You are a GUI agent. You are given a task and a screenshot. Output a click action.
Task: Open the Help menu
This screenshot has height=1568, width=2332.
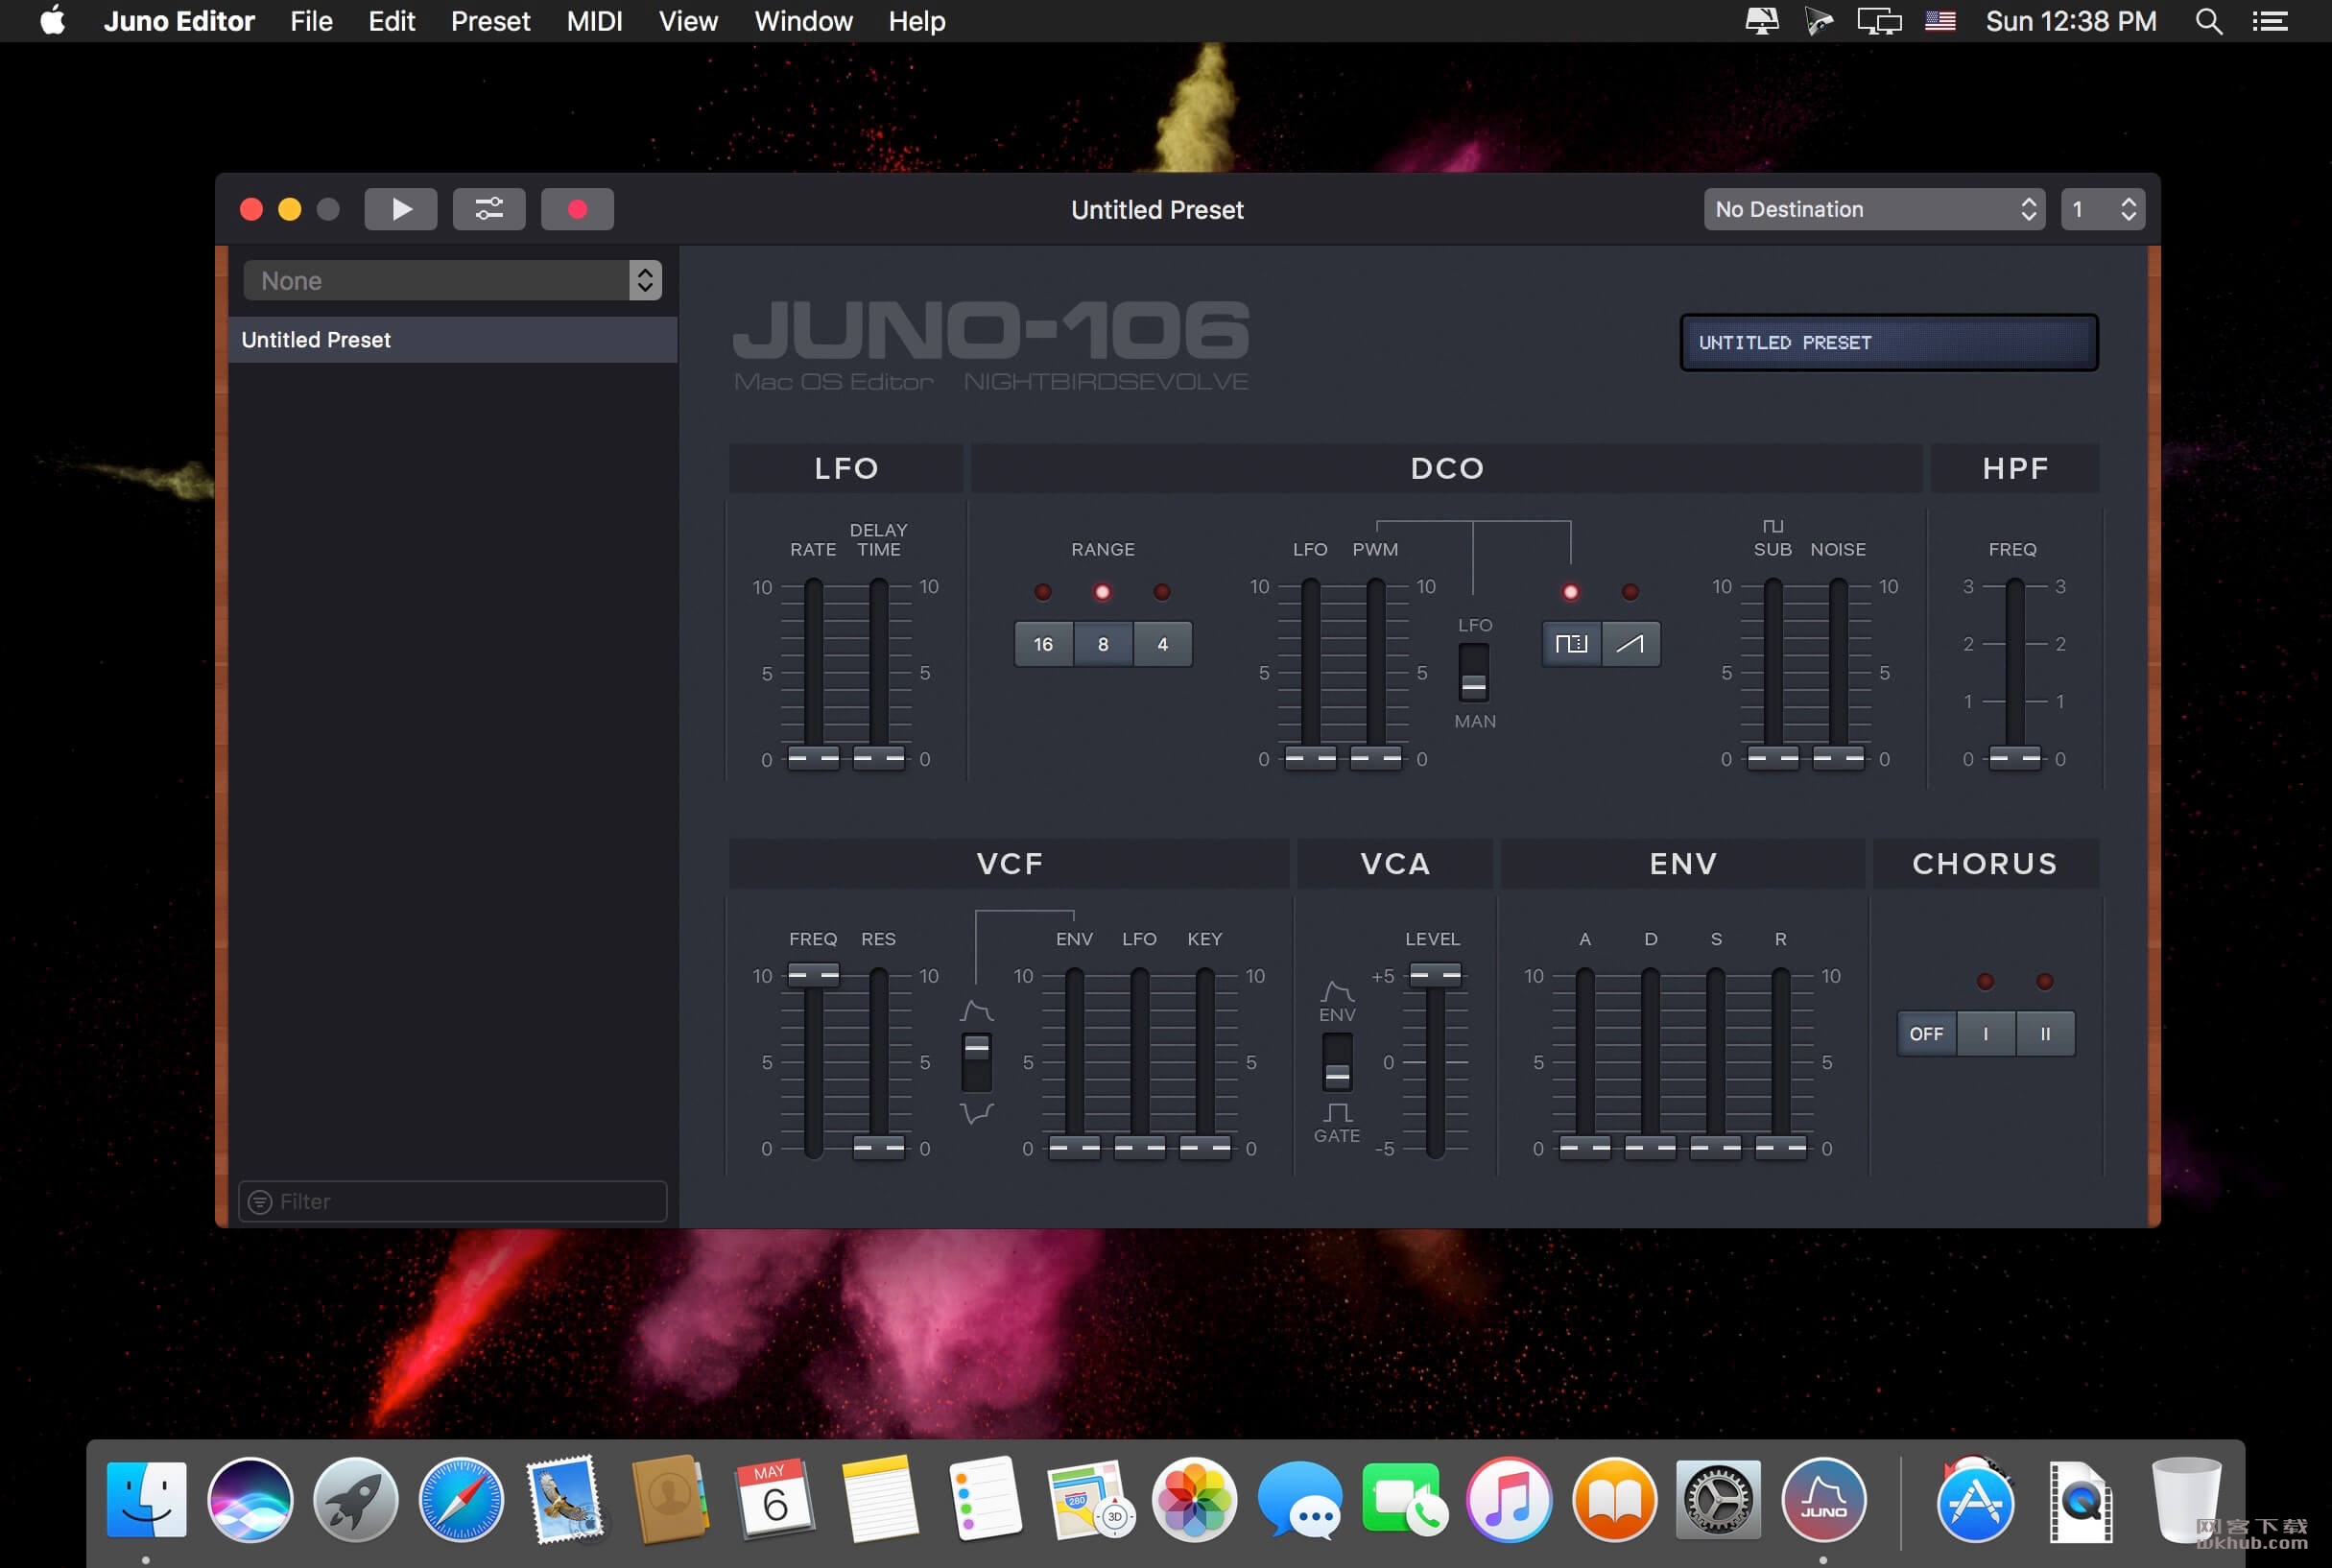pos(917,21)
